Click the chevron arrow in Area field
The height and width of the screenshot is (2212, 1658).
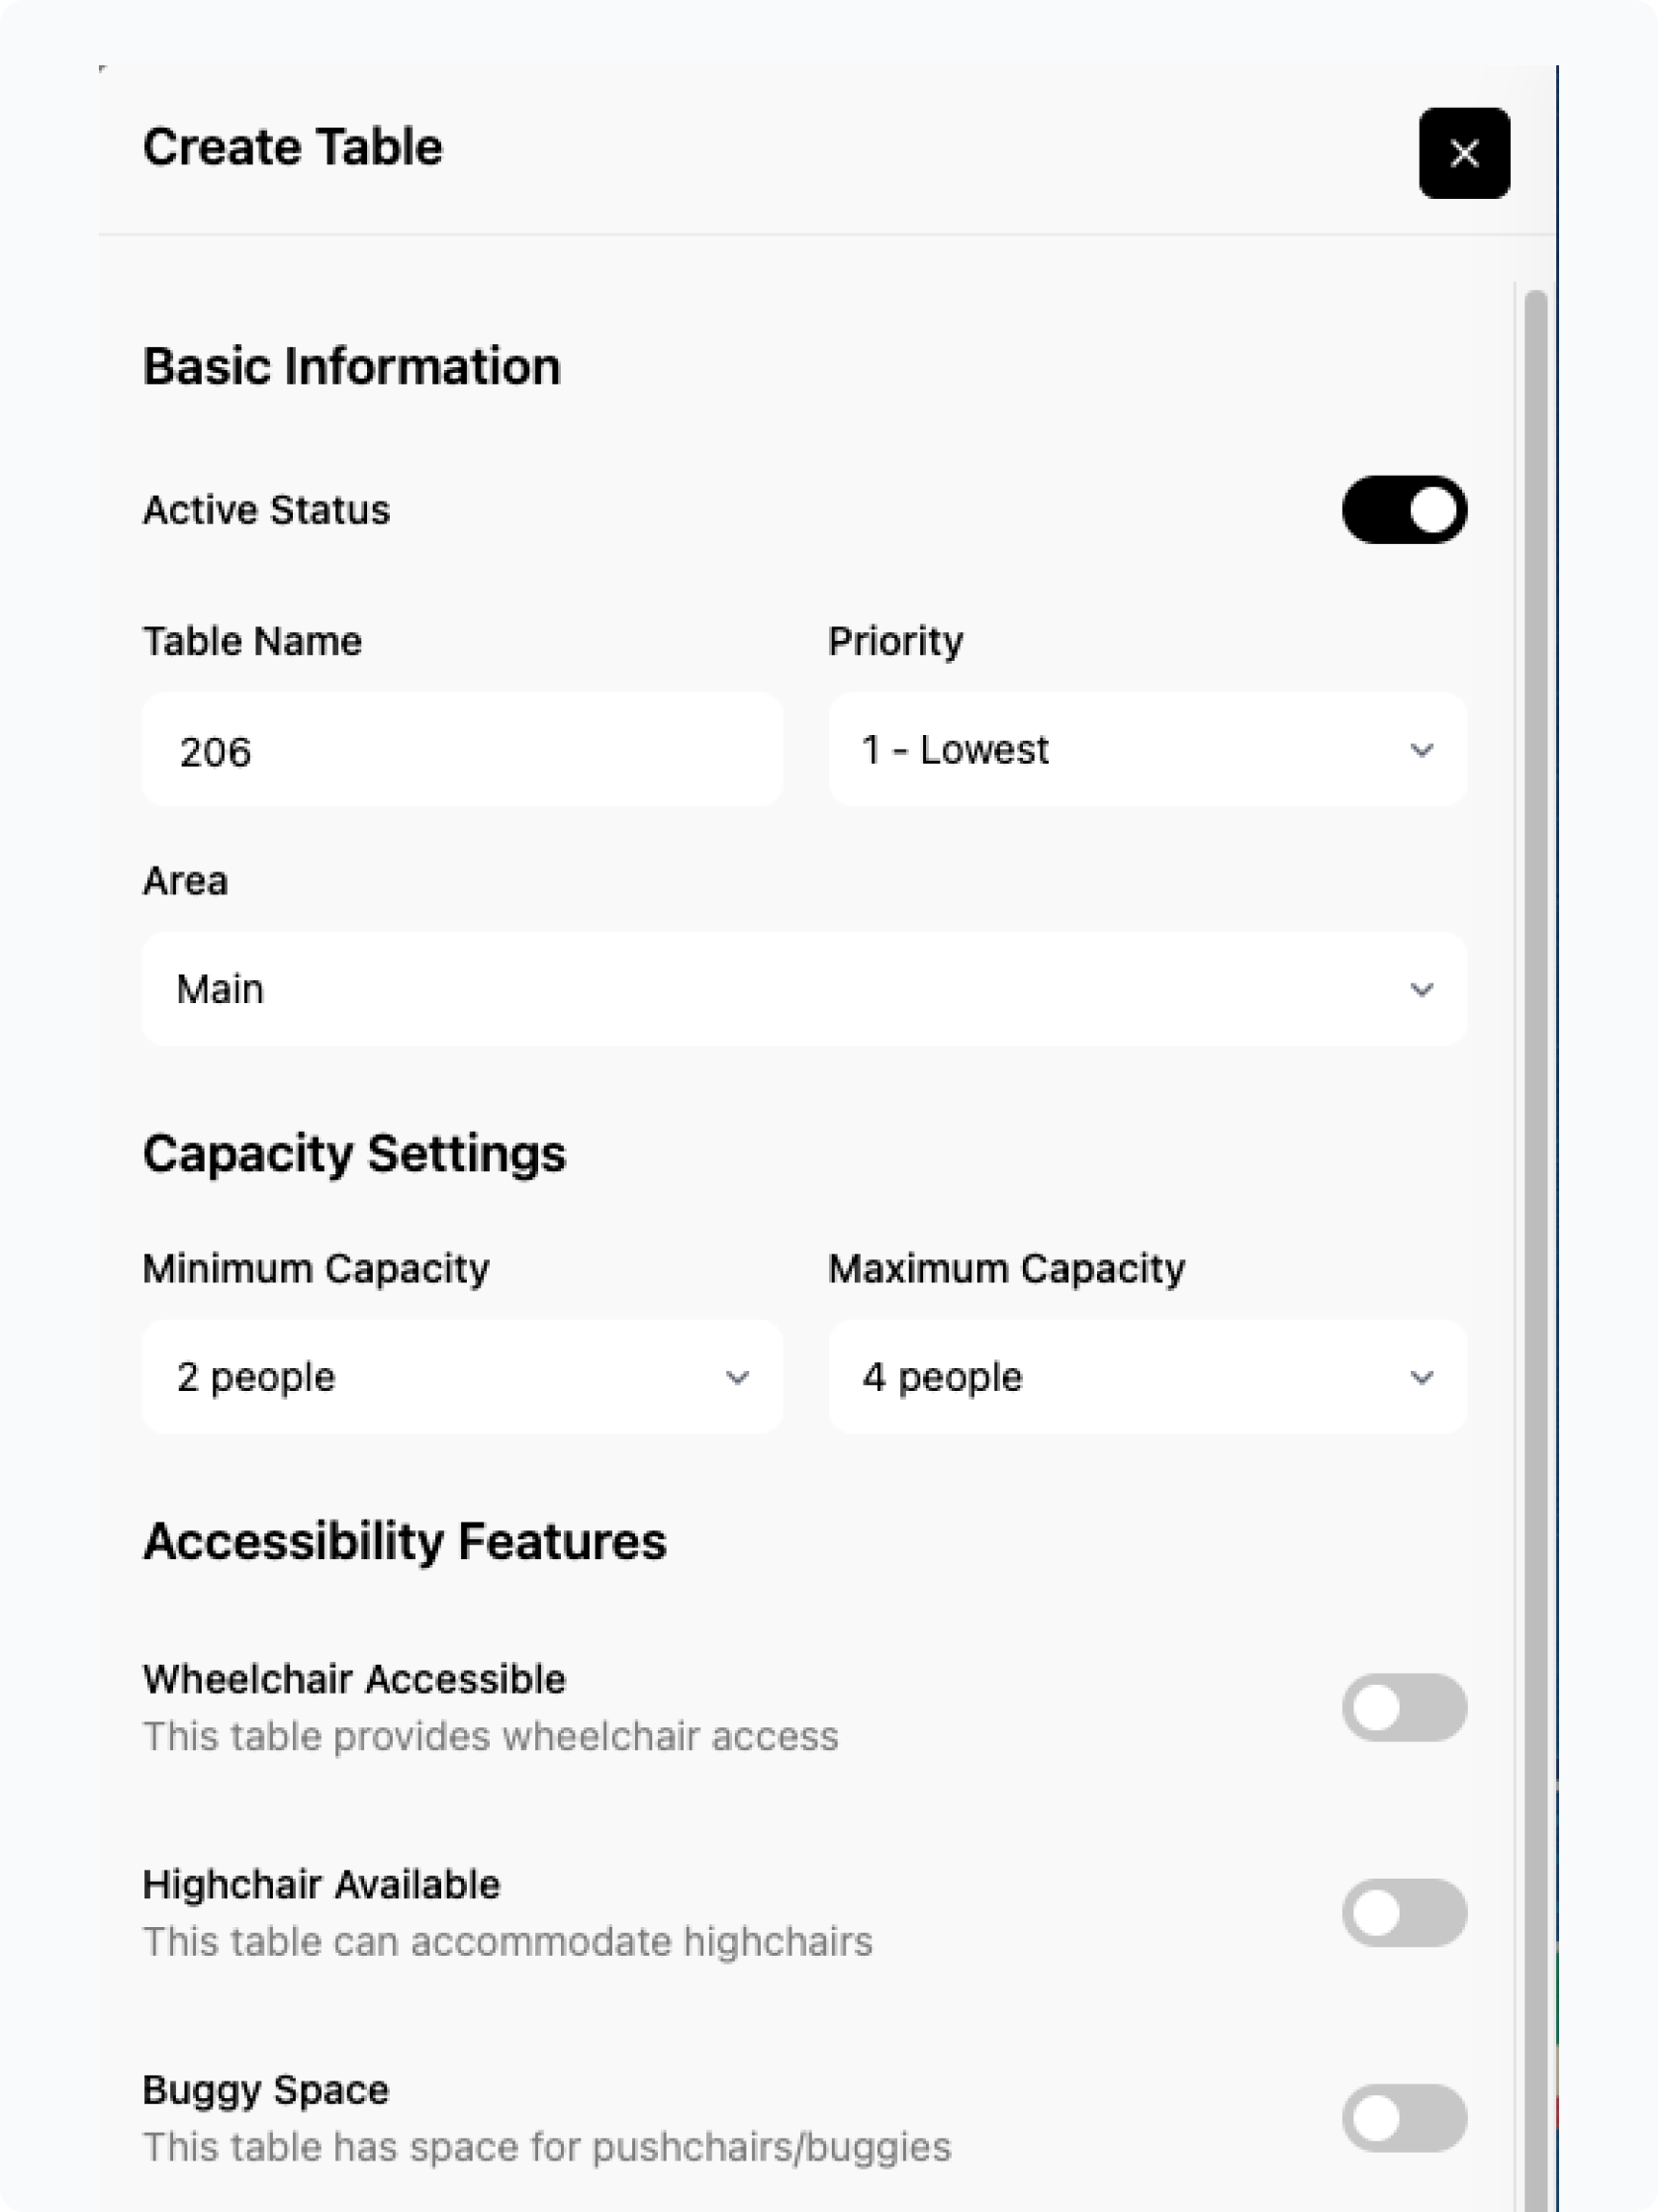tap(1421, 990)
